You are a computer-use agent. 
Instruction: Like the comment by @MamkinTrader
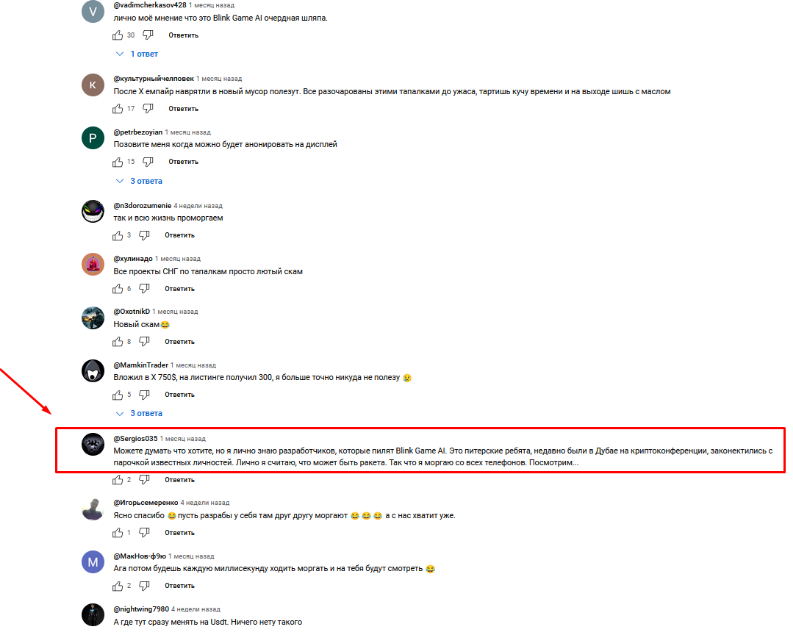(118, 394)
